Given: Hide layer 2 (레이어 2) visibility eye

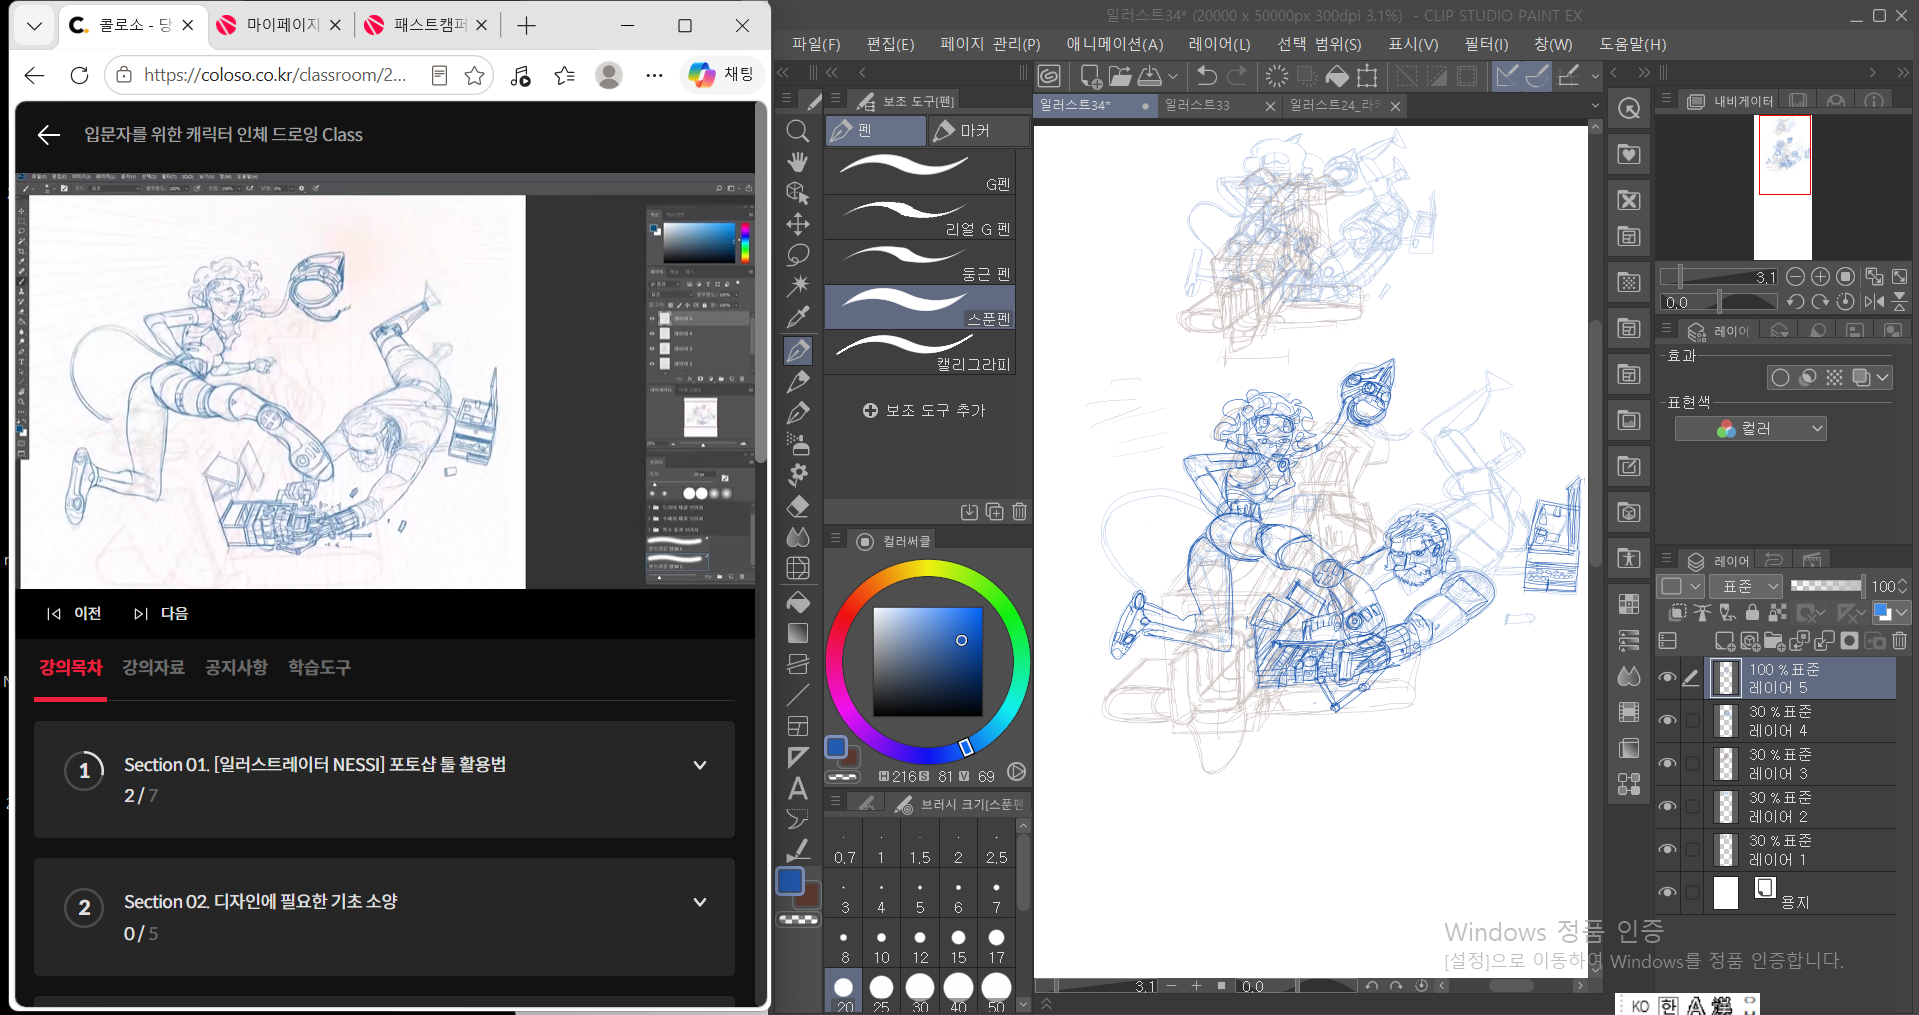Looking at the screenshot, I should point(1667,807).
